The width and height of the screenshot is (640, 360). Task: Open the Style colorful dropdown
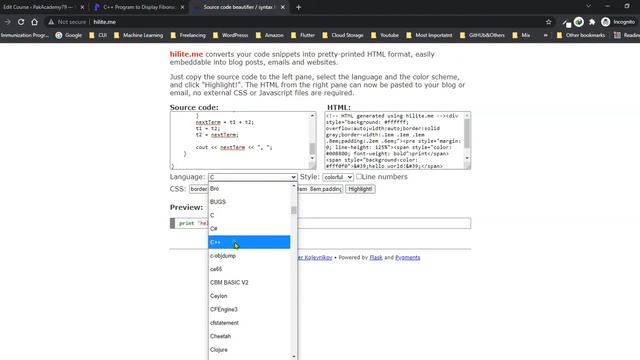[338, 177]
